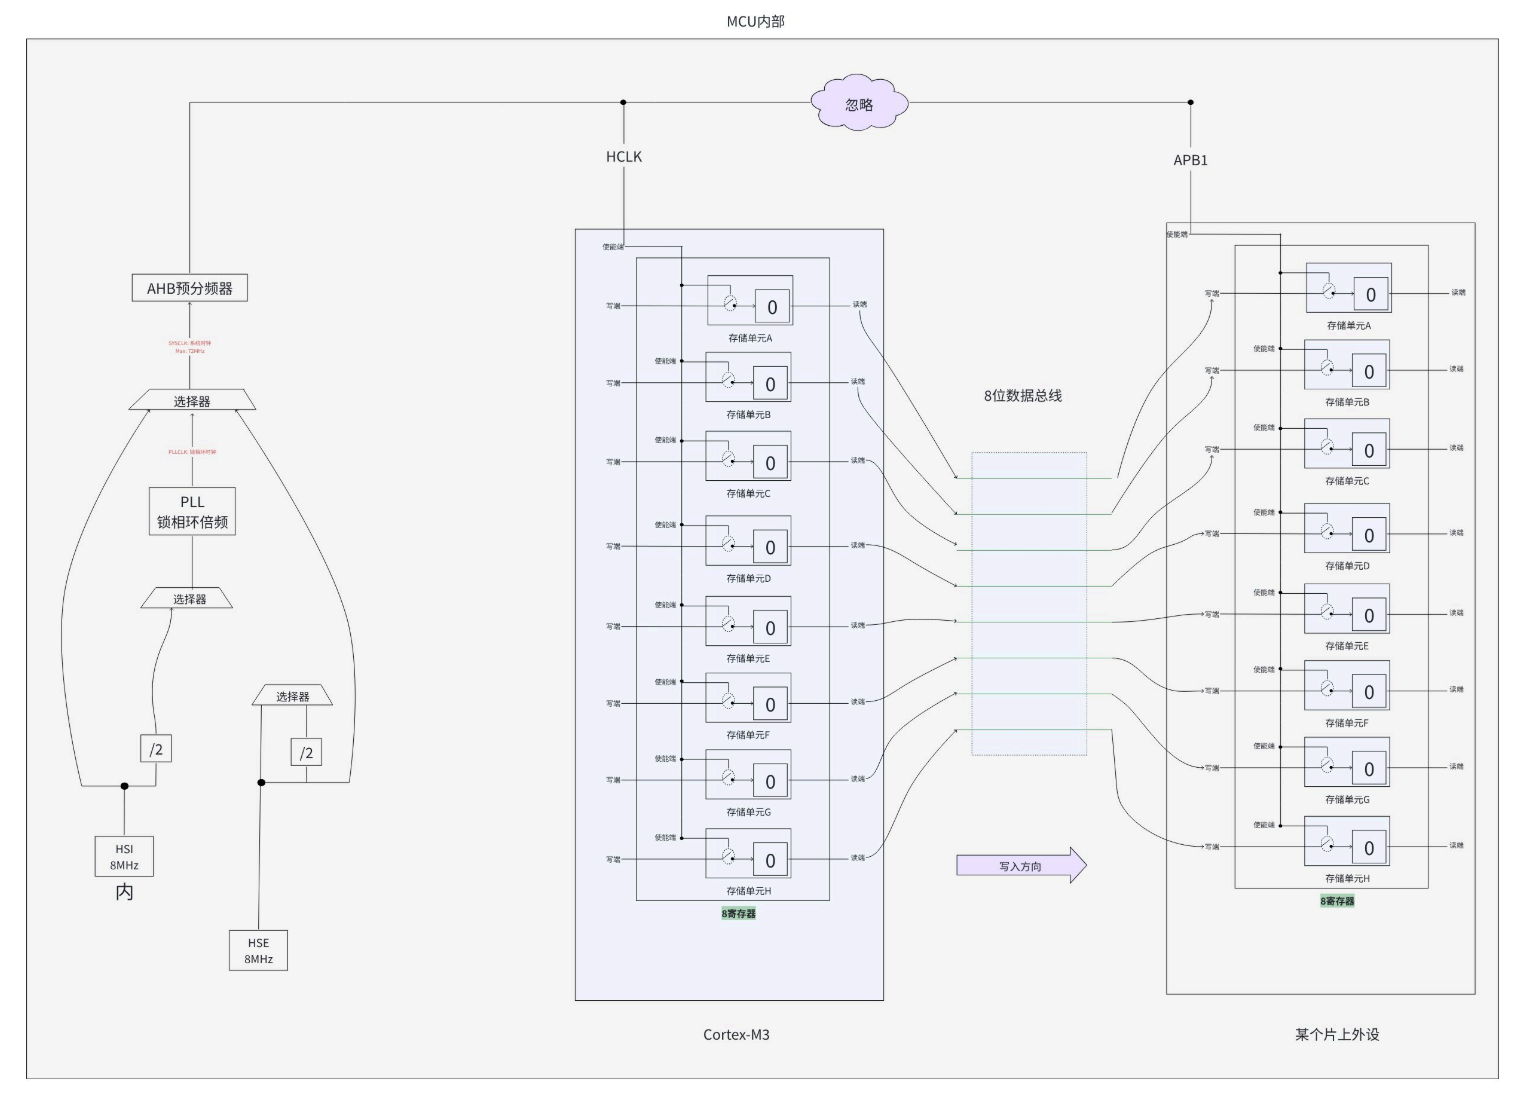Click the 0 value box in Cortex-M3 存储单元A
Screen dimensions: 1532x1104
coord(771,307)
